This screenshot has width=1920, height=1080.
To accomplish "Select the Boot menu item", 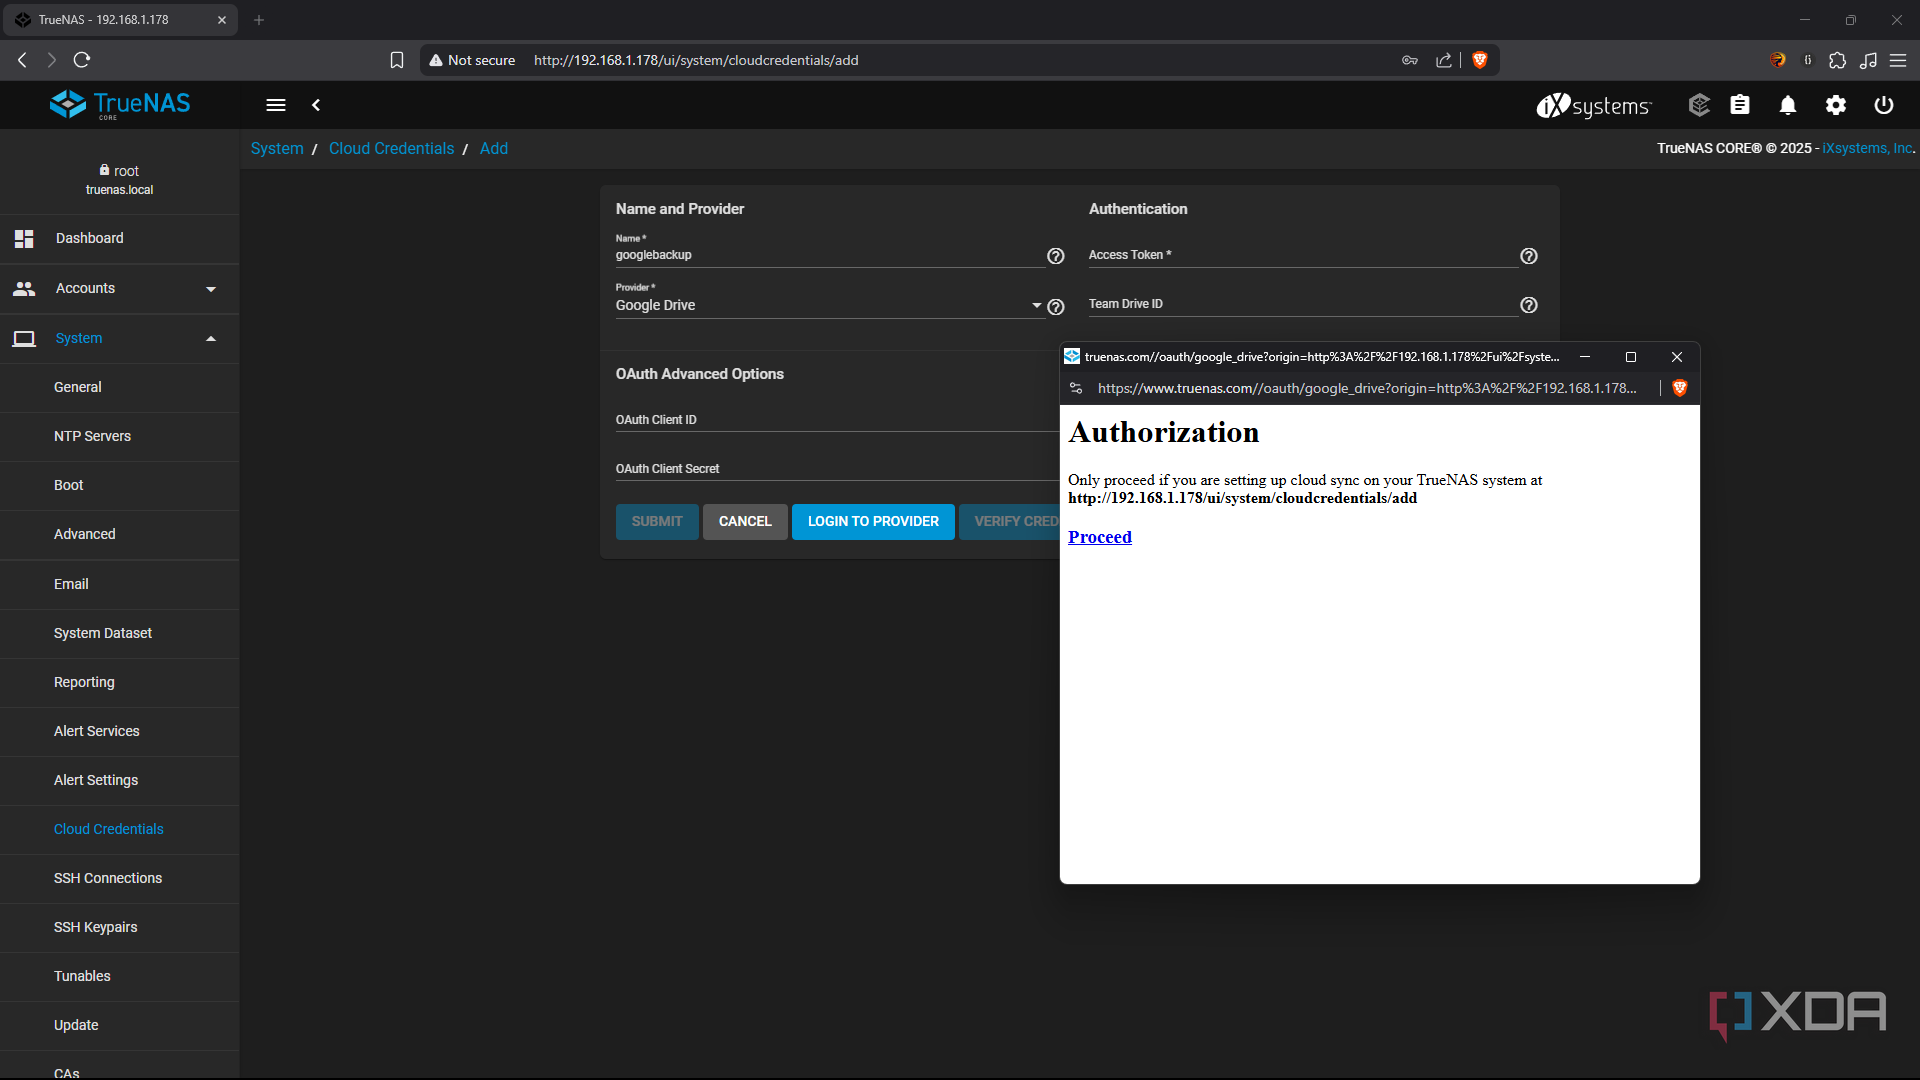I will click(120, 485).
